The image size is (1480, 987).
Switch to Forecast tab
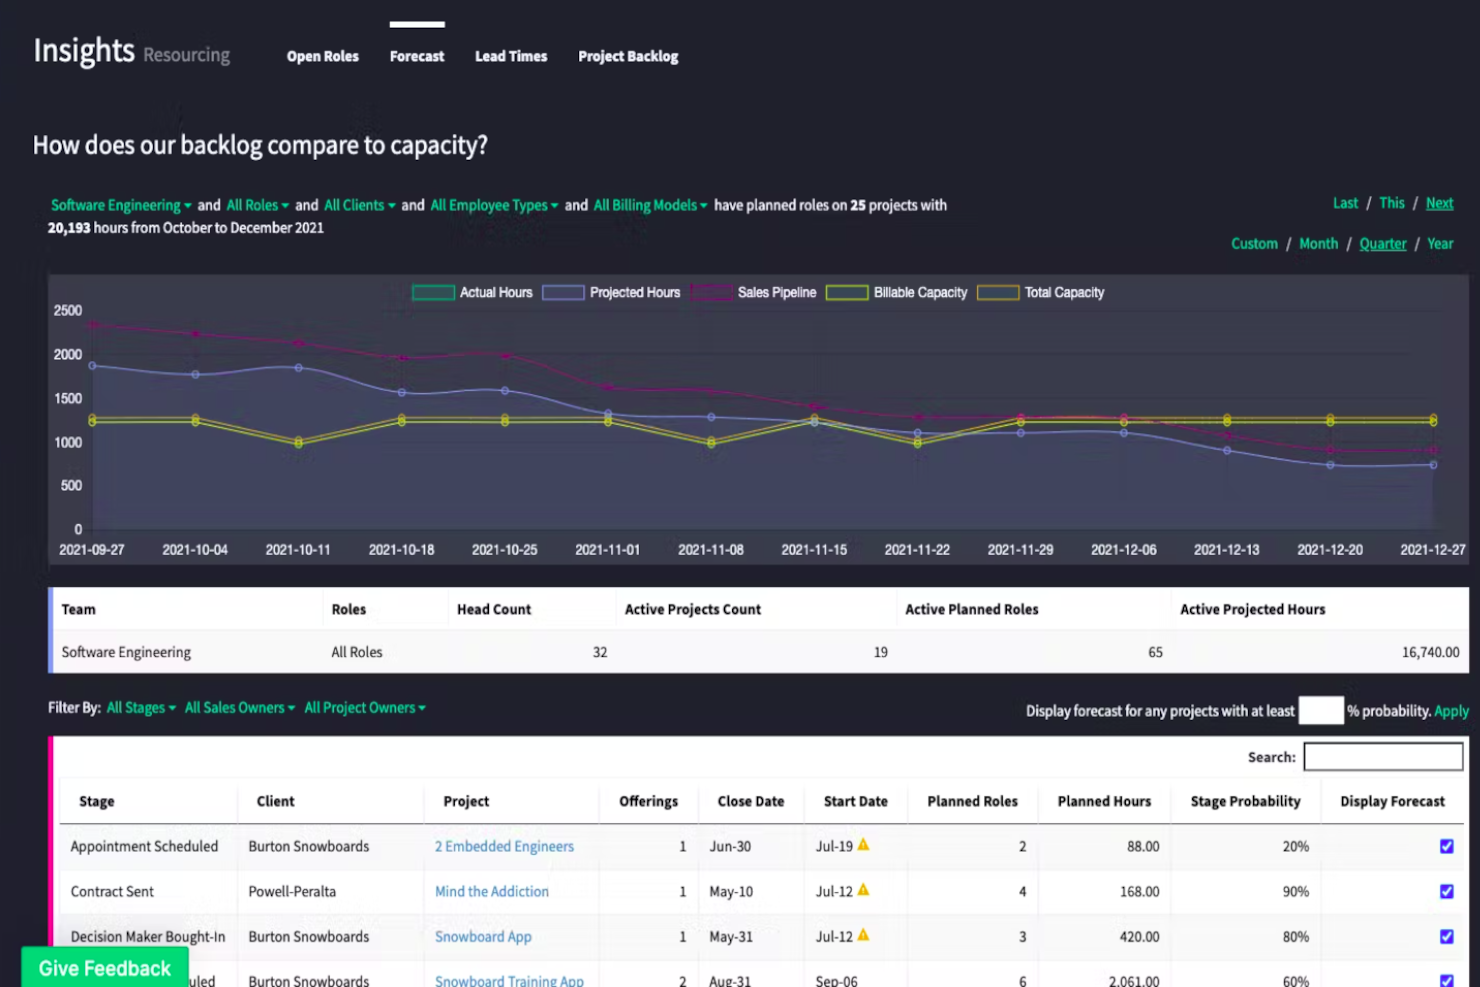(417, 56)
